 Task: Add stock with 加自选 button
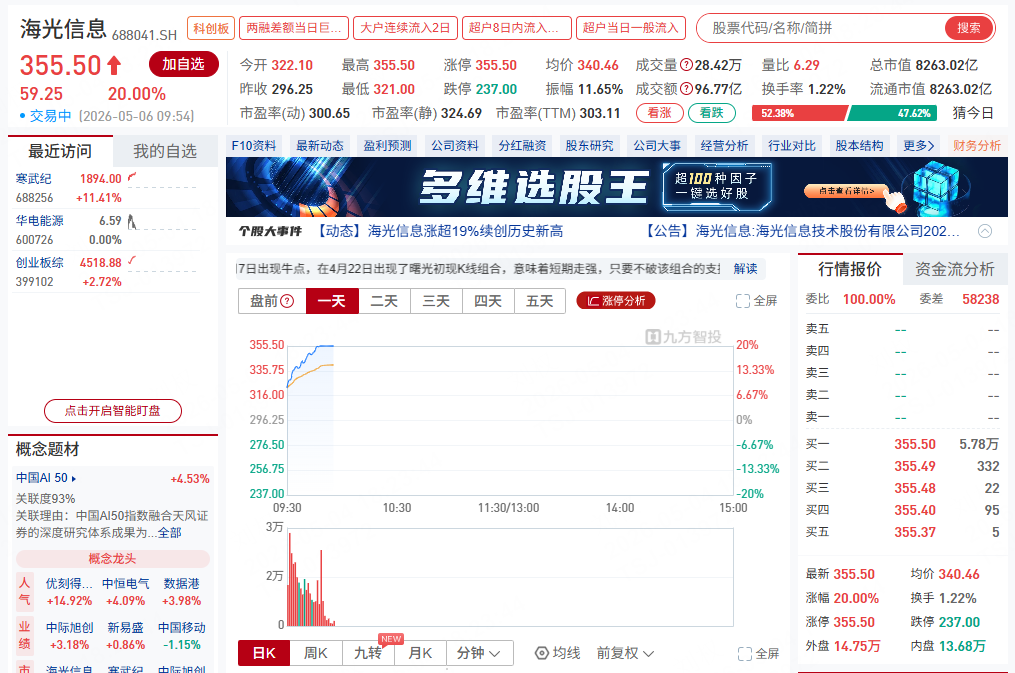pos(183,64)
